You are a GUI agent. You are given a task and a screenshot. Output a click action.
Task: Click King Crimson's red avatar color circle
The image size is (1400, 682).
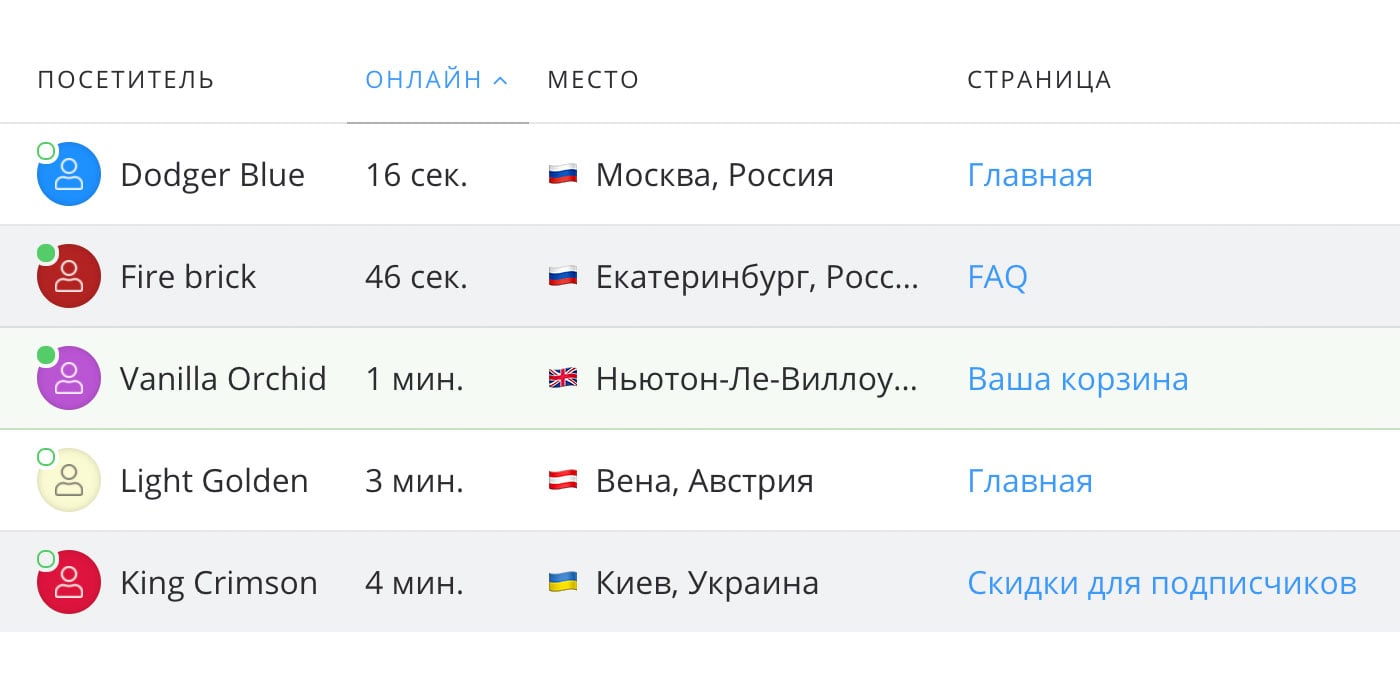coord(68,582)
